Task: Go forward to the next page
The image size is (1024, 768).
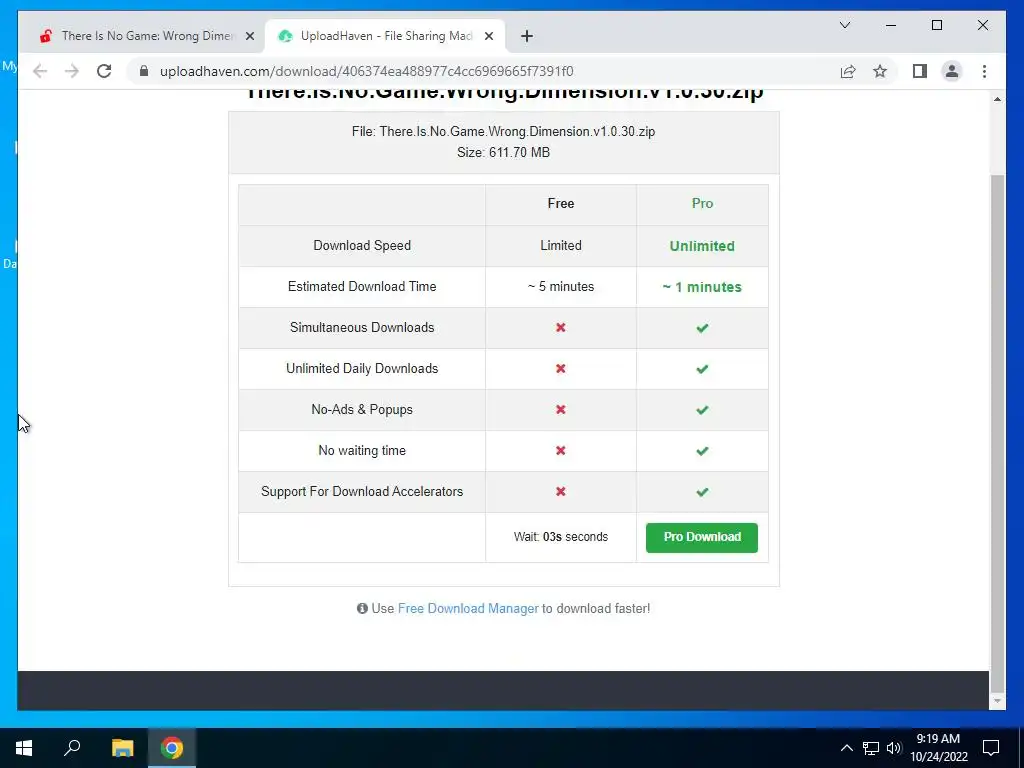Action: 72,71
